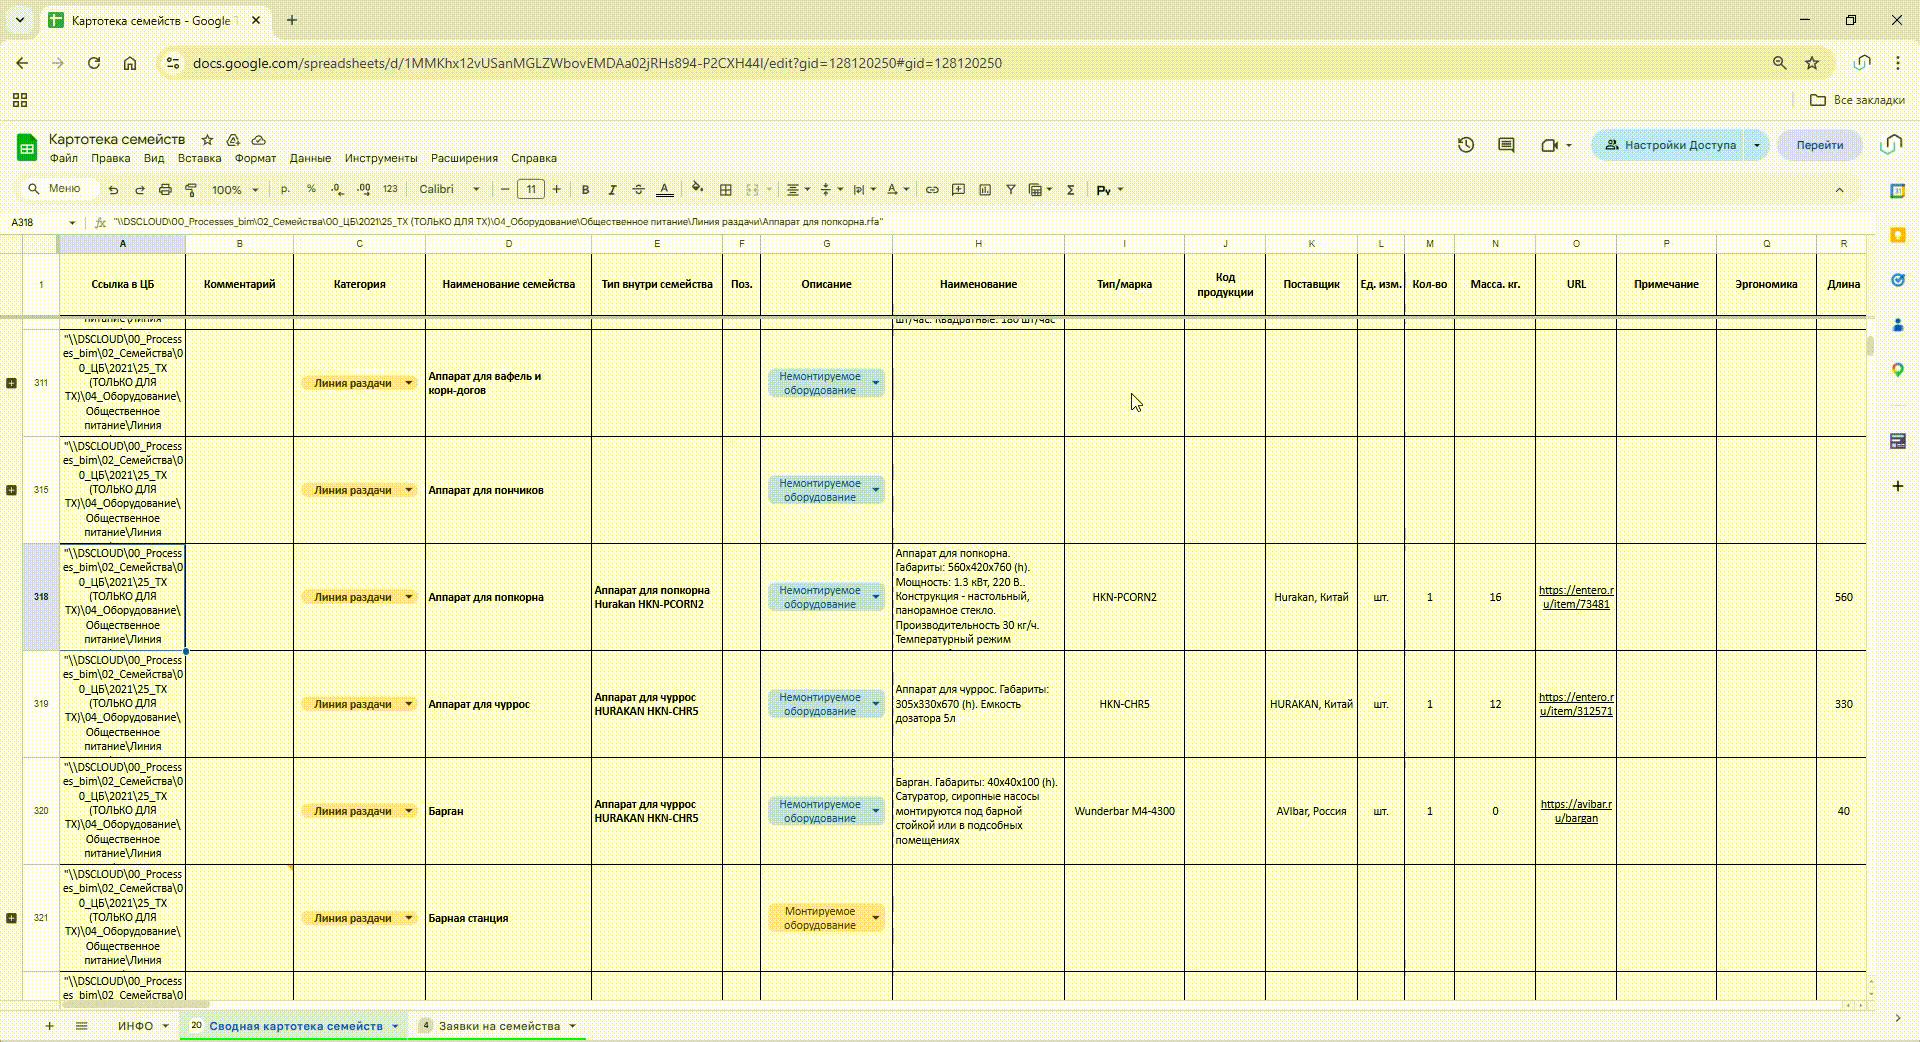Click the paint format icon
Image resolution: width=1920 pixels, height=1042 pixels.
[191, 190]
